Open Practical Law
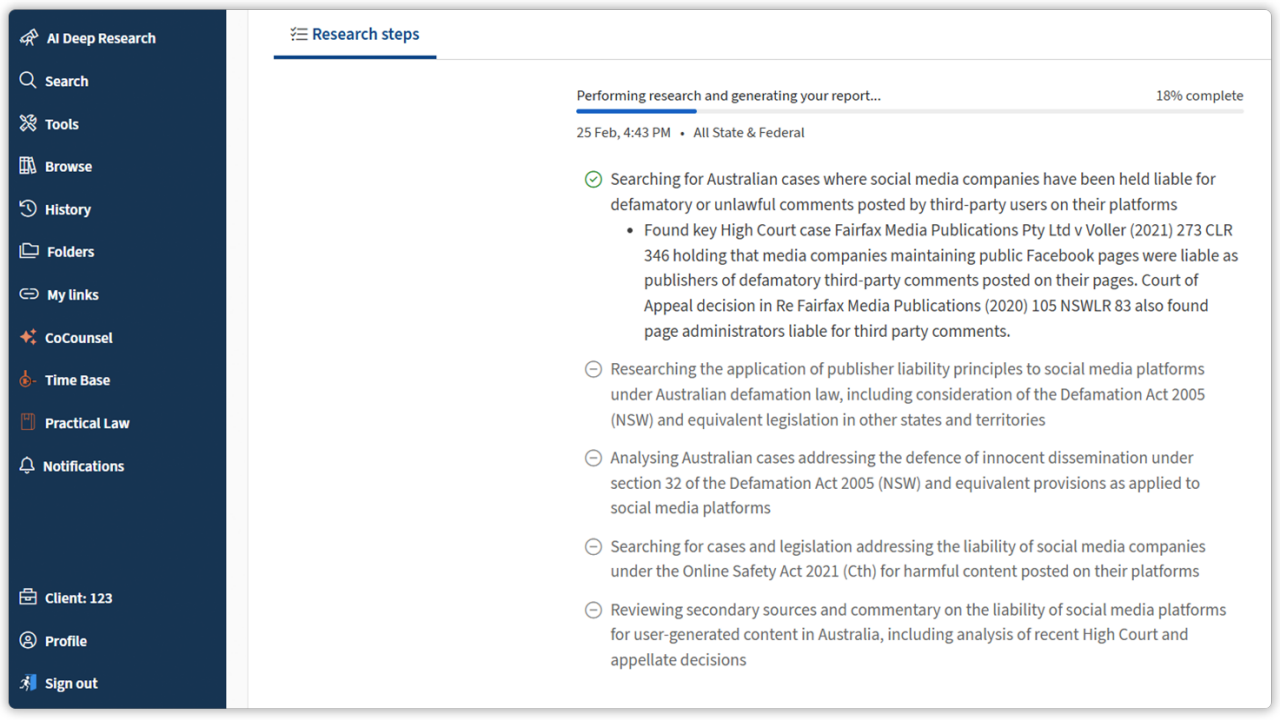This screenshot has height=720, width=1280. click(87, 422)
